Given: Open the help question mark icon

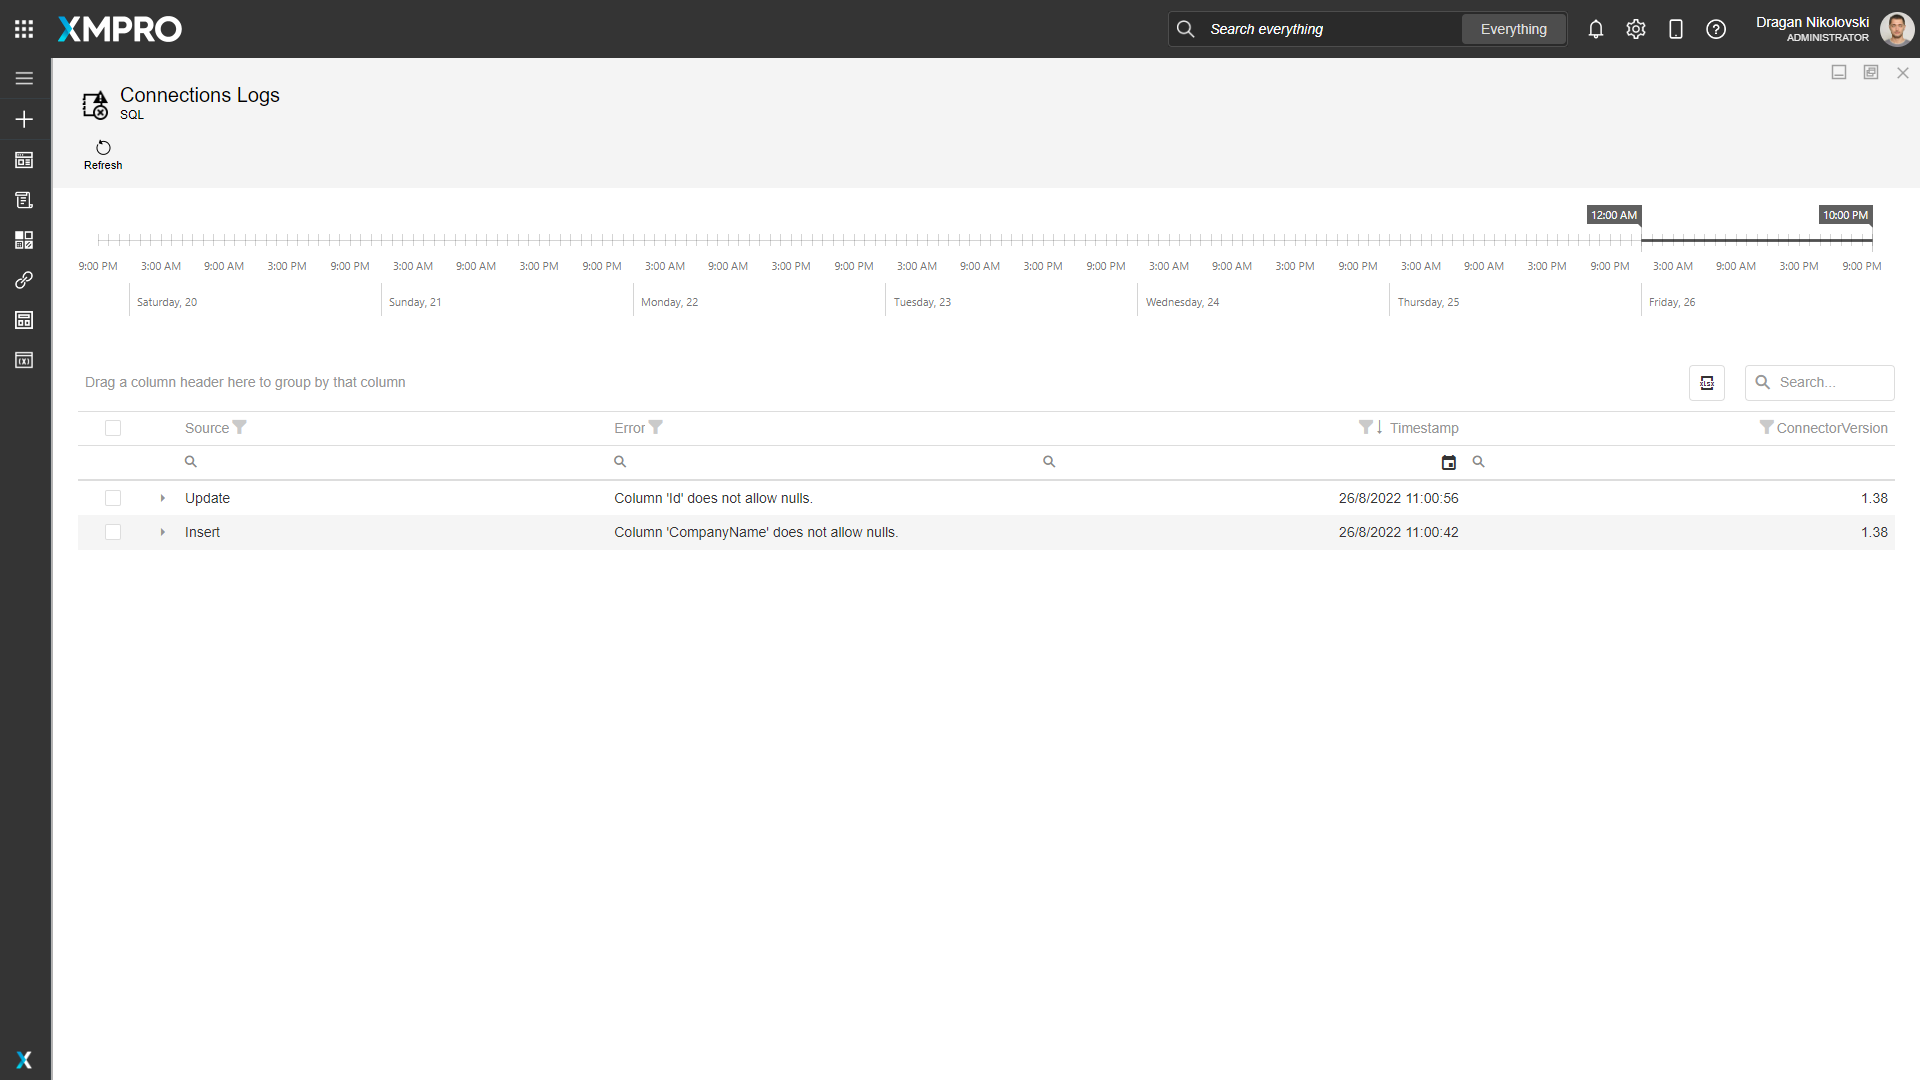Looking at the screenshot, I should pos(1716,29).
